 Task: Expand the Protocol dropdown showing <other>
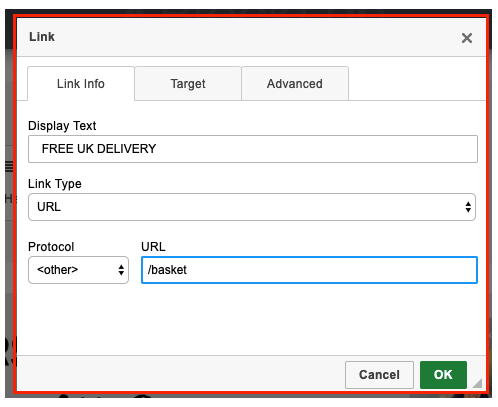78,270
